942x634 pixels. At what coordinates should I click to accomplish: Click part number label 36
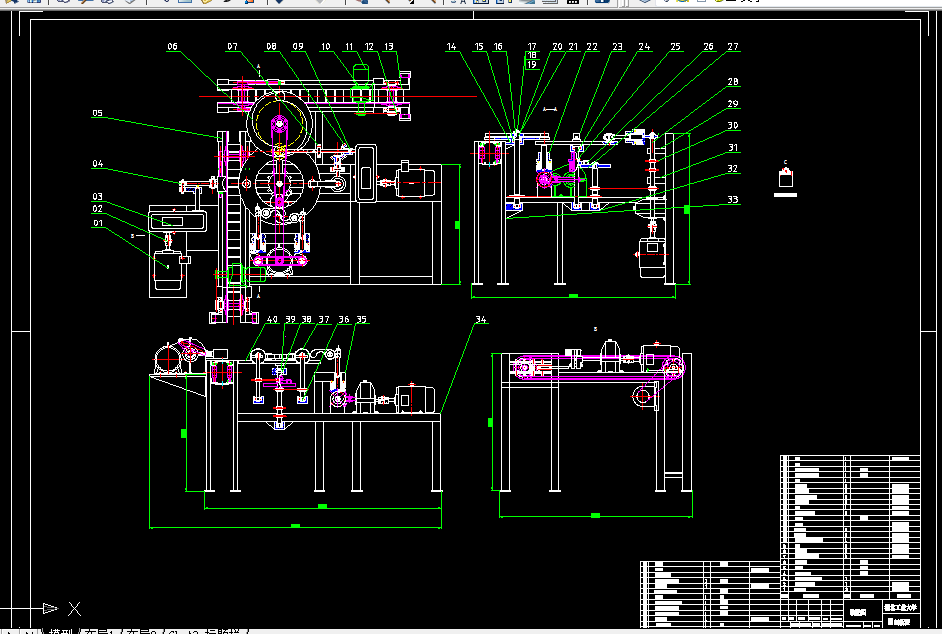click(344, 320)
